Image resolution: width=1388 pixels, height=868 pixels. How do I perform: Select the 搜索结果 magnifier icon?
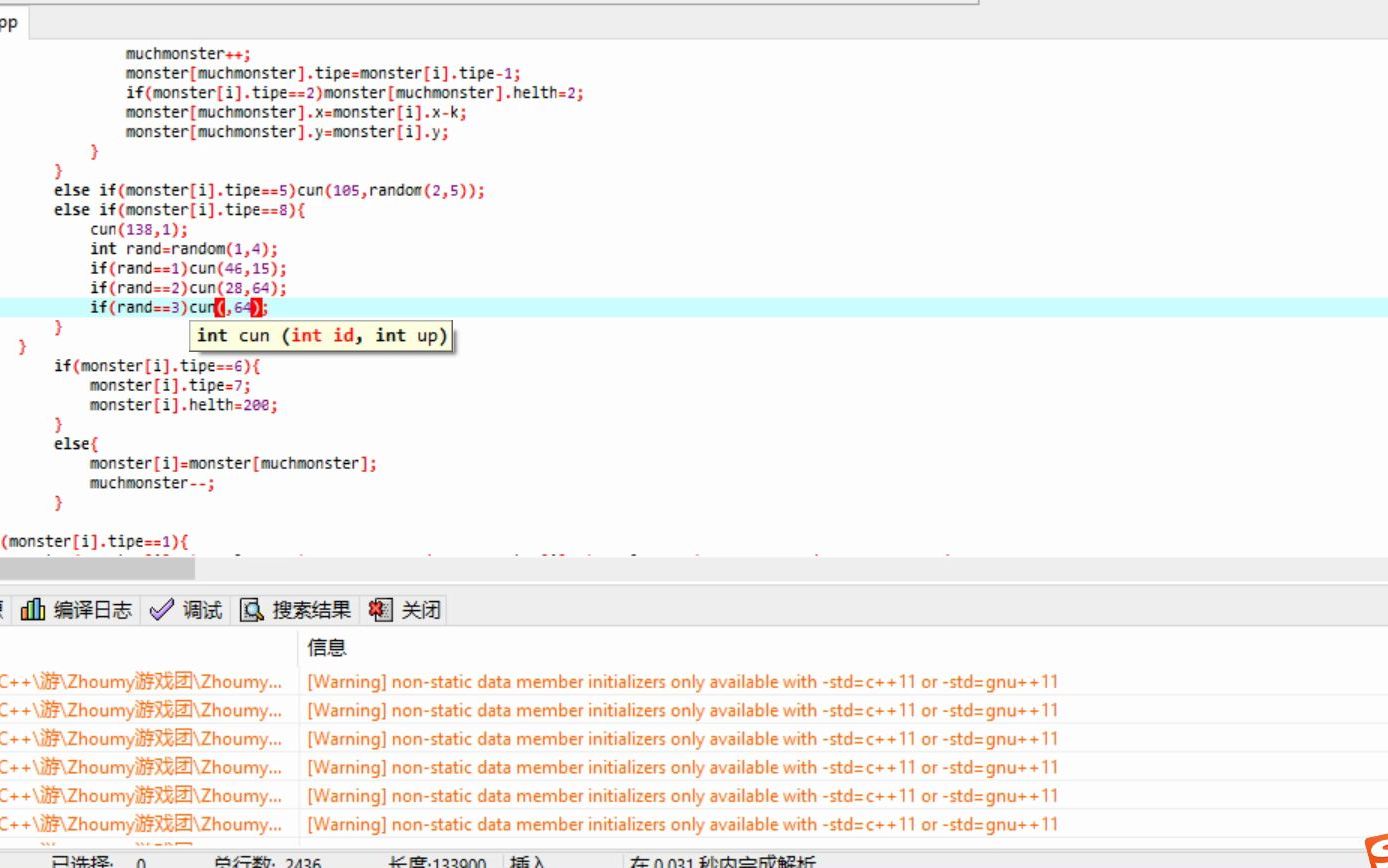(252, 609)
